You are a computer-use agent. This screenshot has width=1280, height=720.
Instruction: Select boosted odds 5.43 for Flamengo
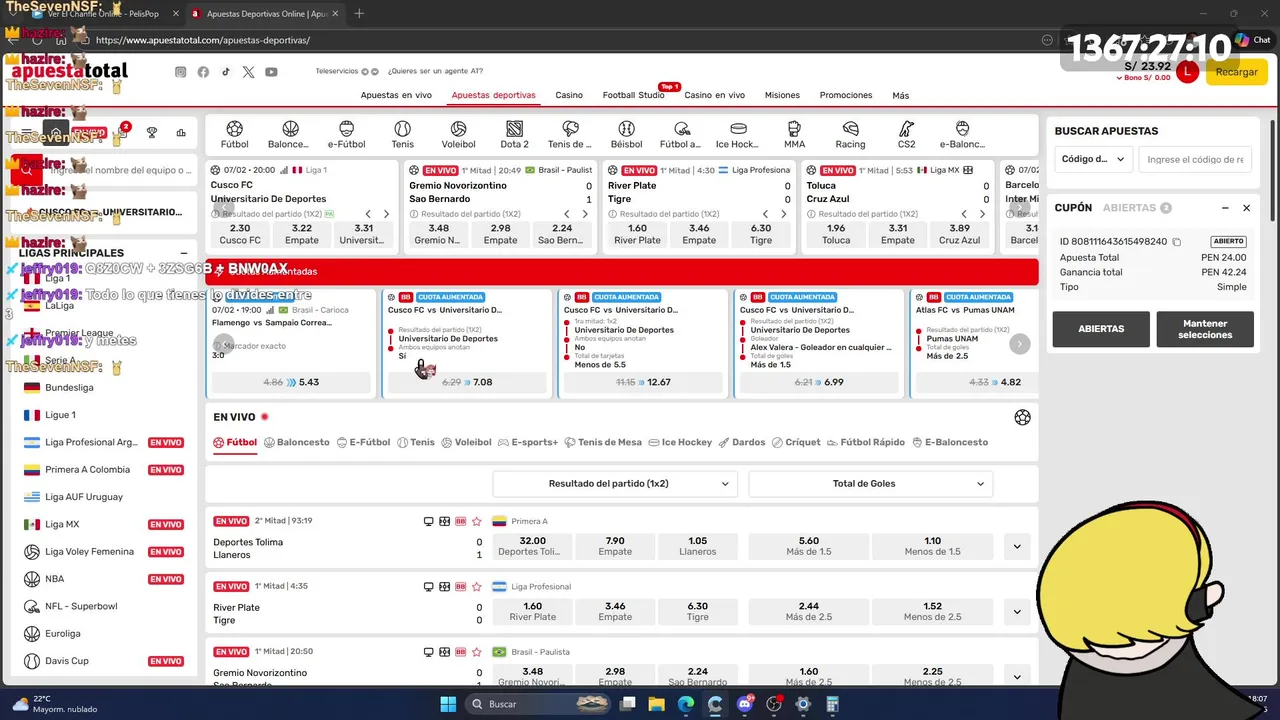pyautogui.click(x=292, y=382)
